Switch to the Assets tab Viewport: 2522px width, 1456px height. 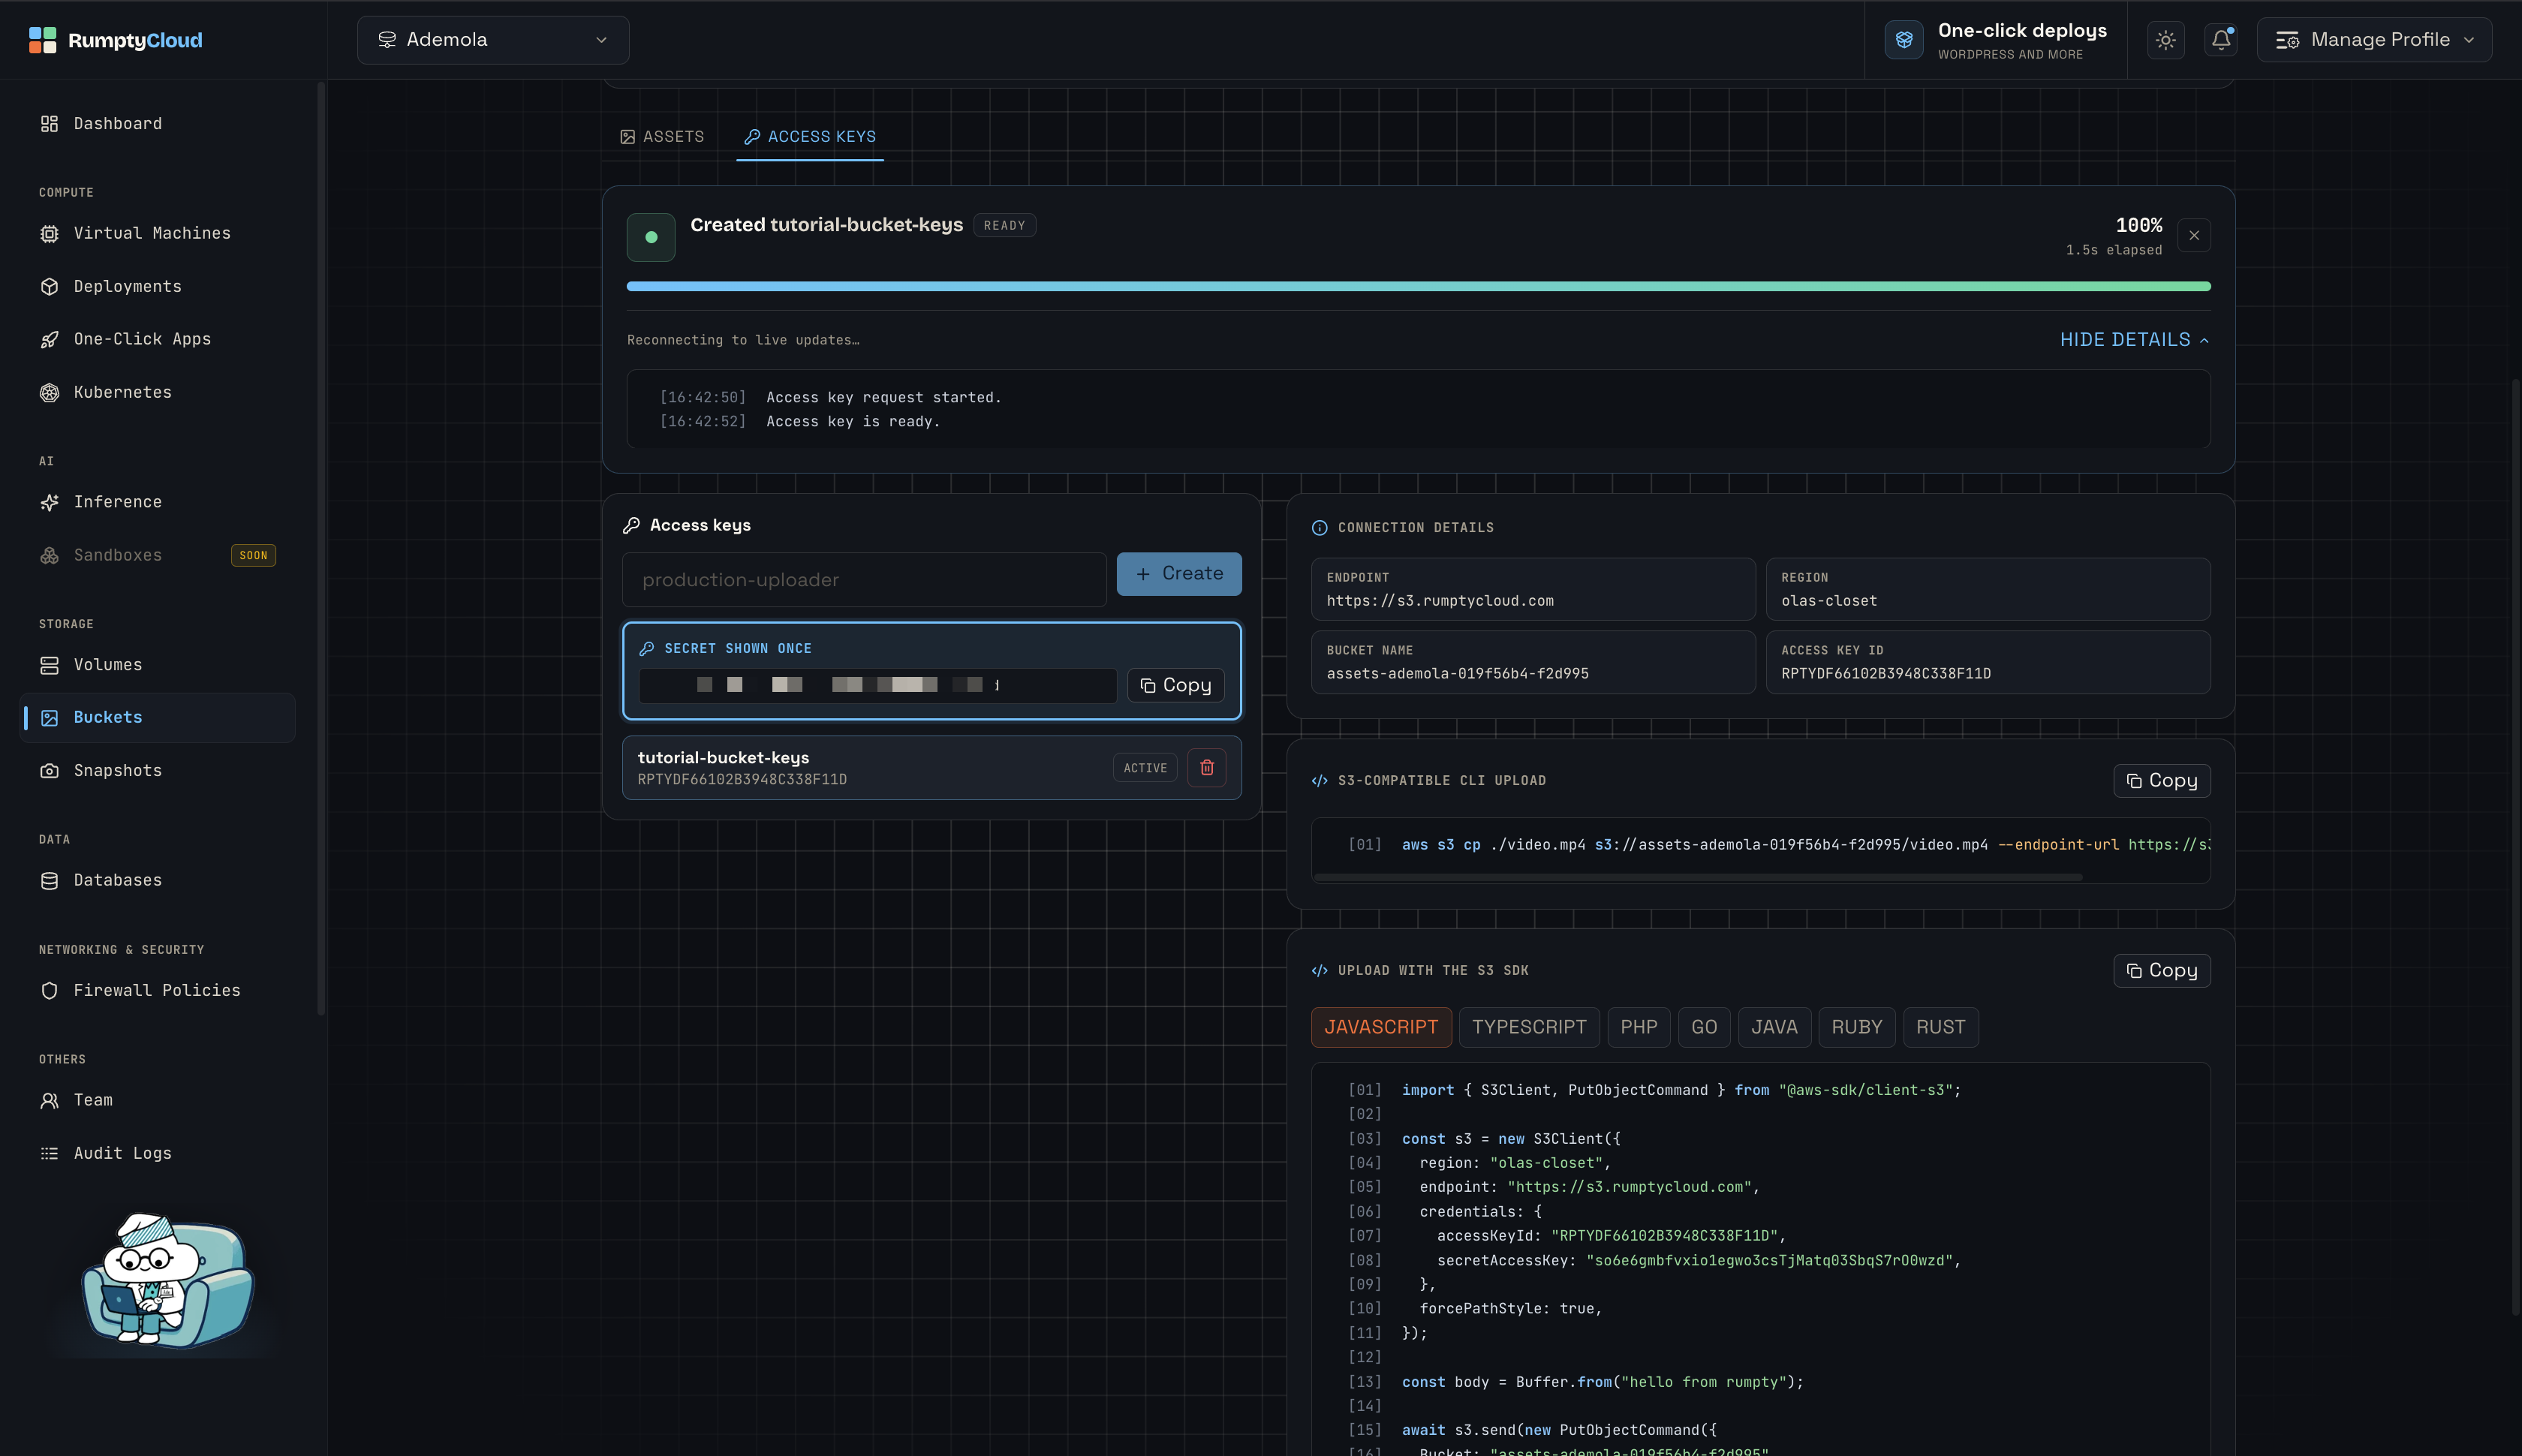click(662, 137)
